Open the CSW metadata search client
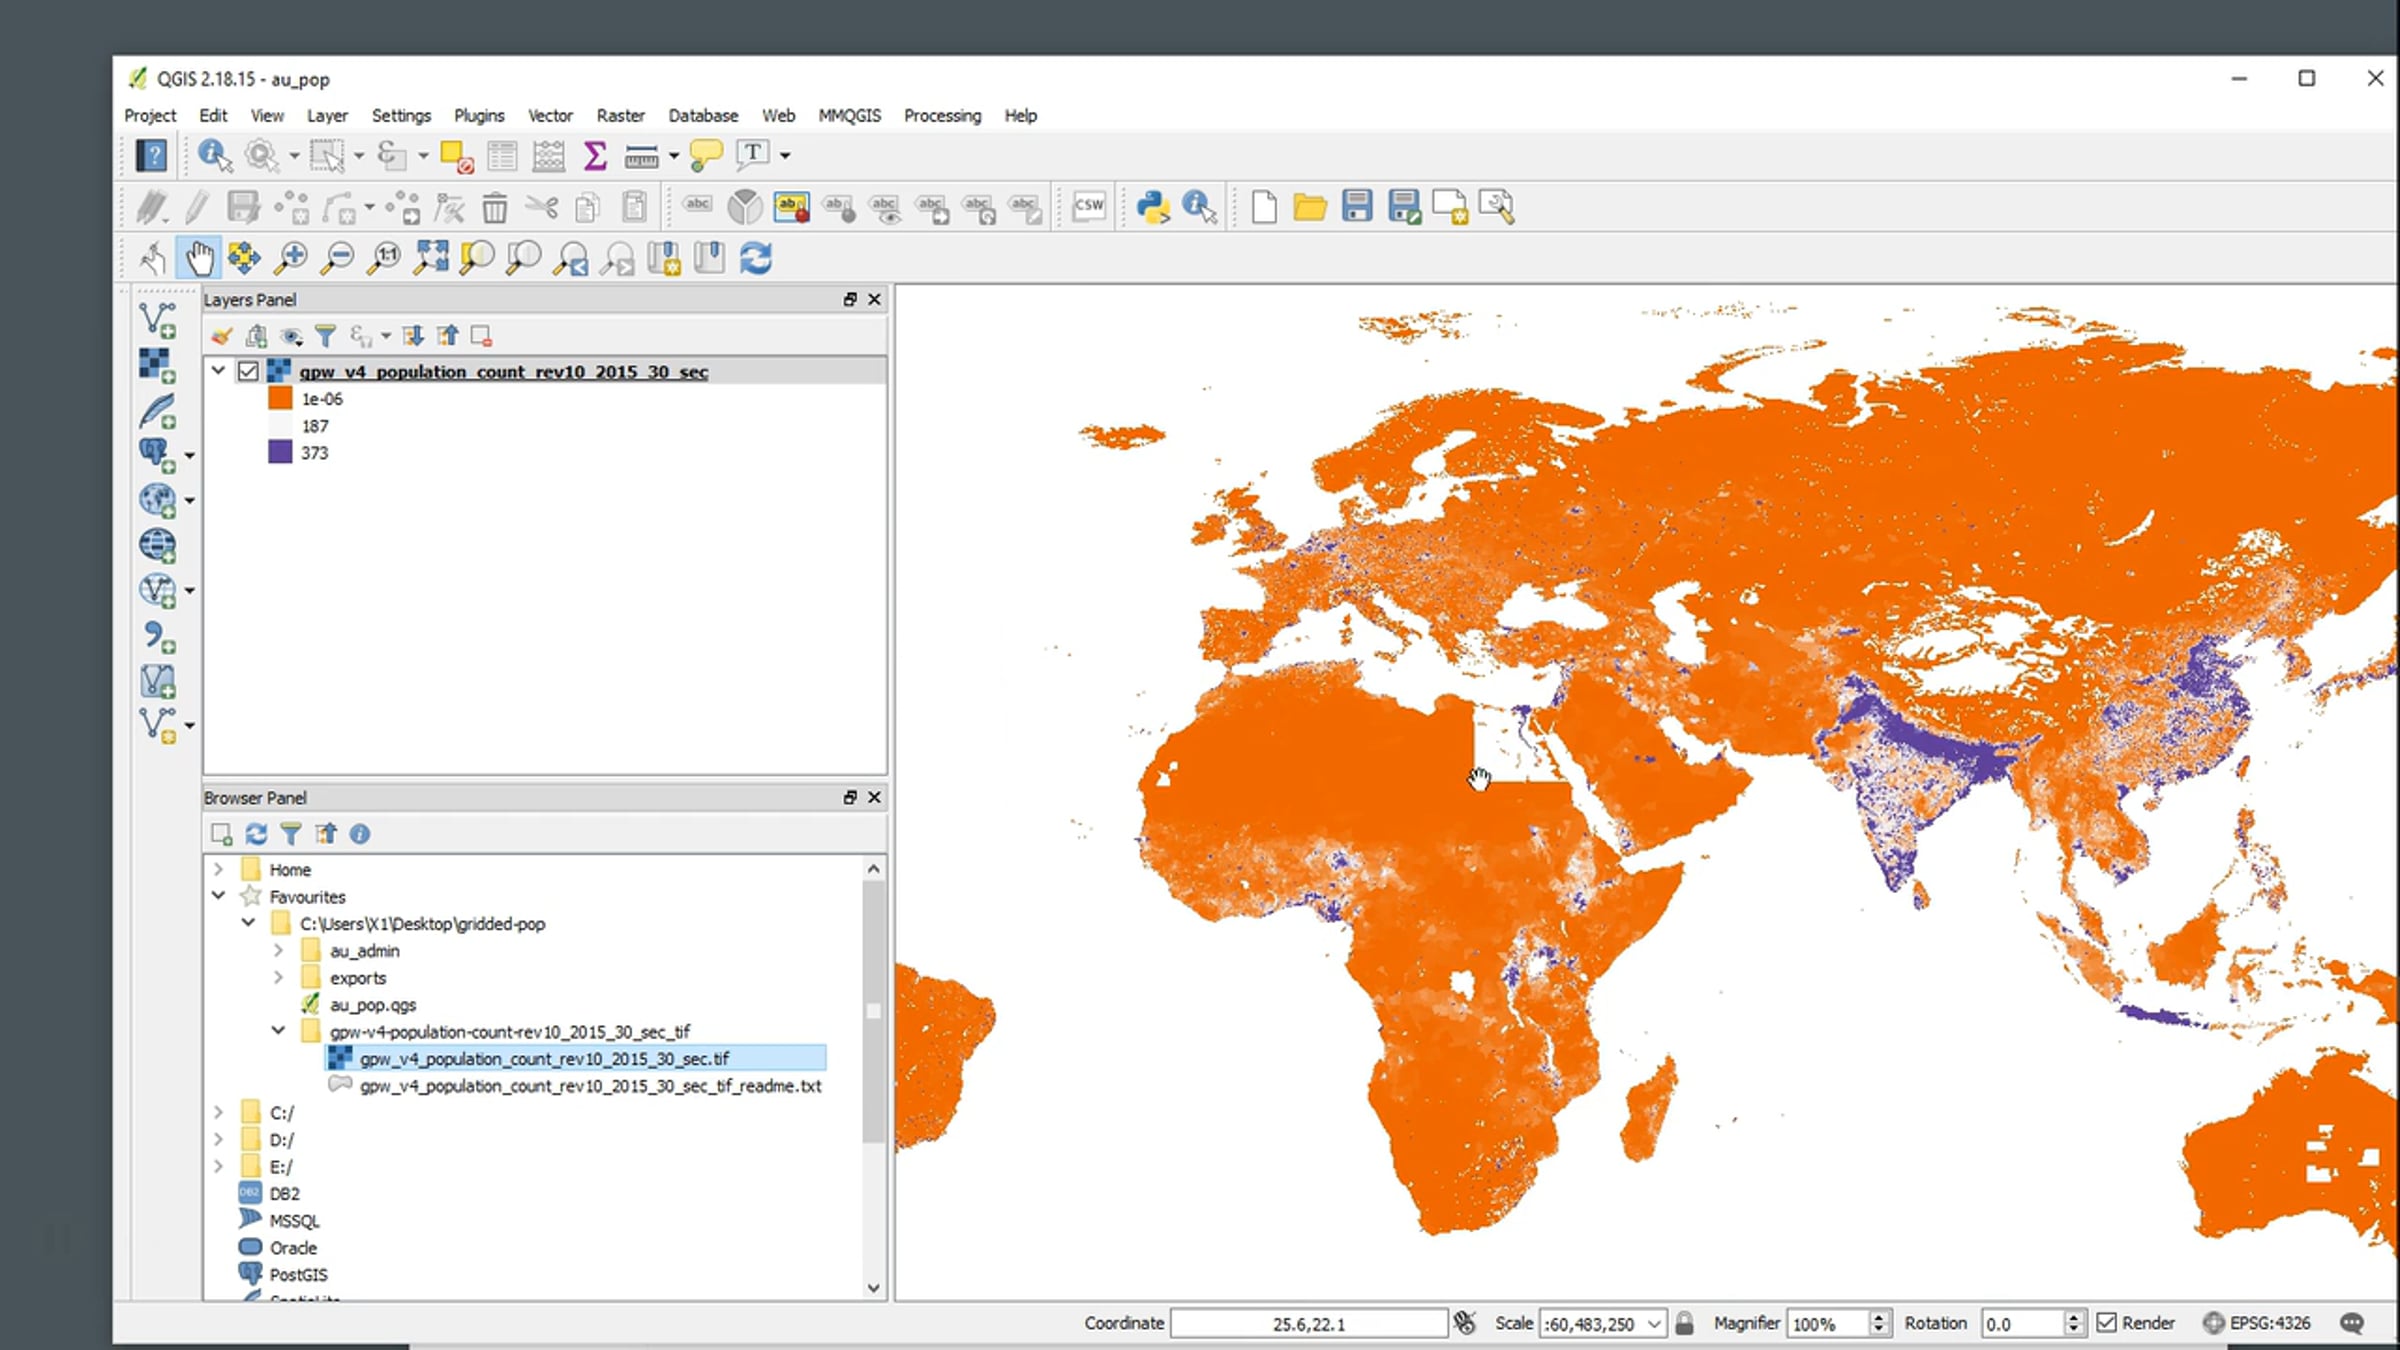Viewport: 2400px width, 1350px height. coord(1088,207)
